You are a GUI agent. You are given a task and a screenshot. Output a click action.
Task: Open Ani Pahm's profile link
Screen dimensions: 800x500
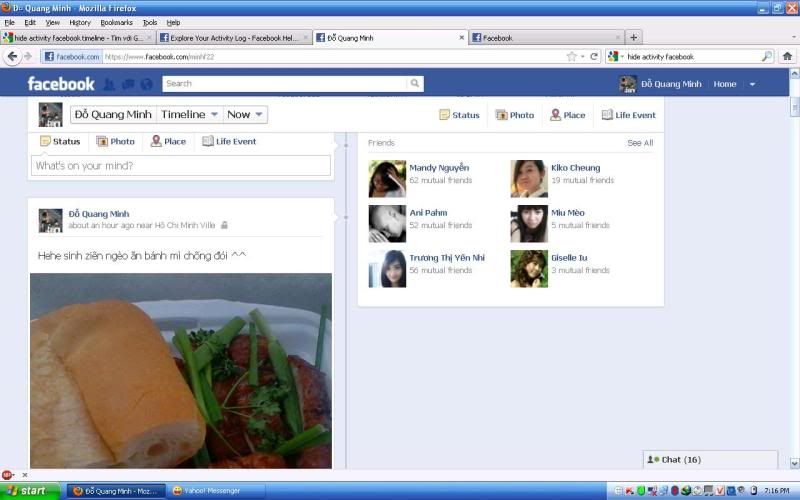click(428, 212)
